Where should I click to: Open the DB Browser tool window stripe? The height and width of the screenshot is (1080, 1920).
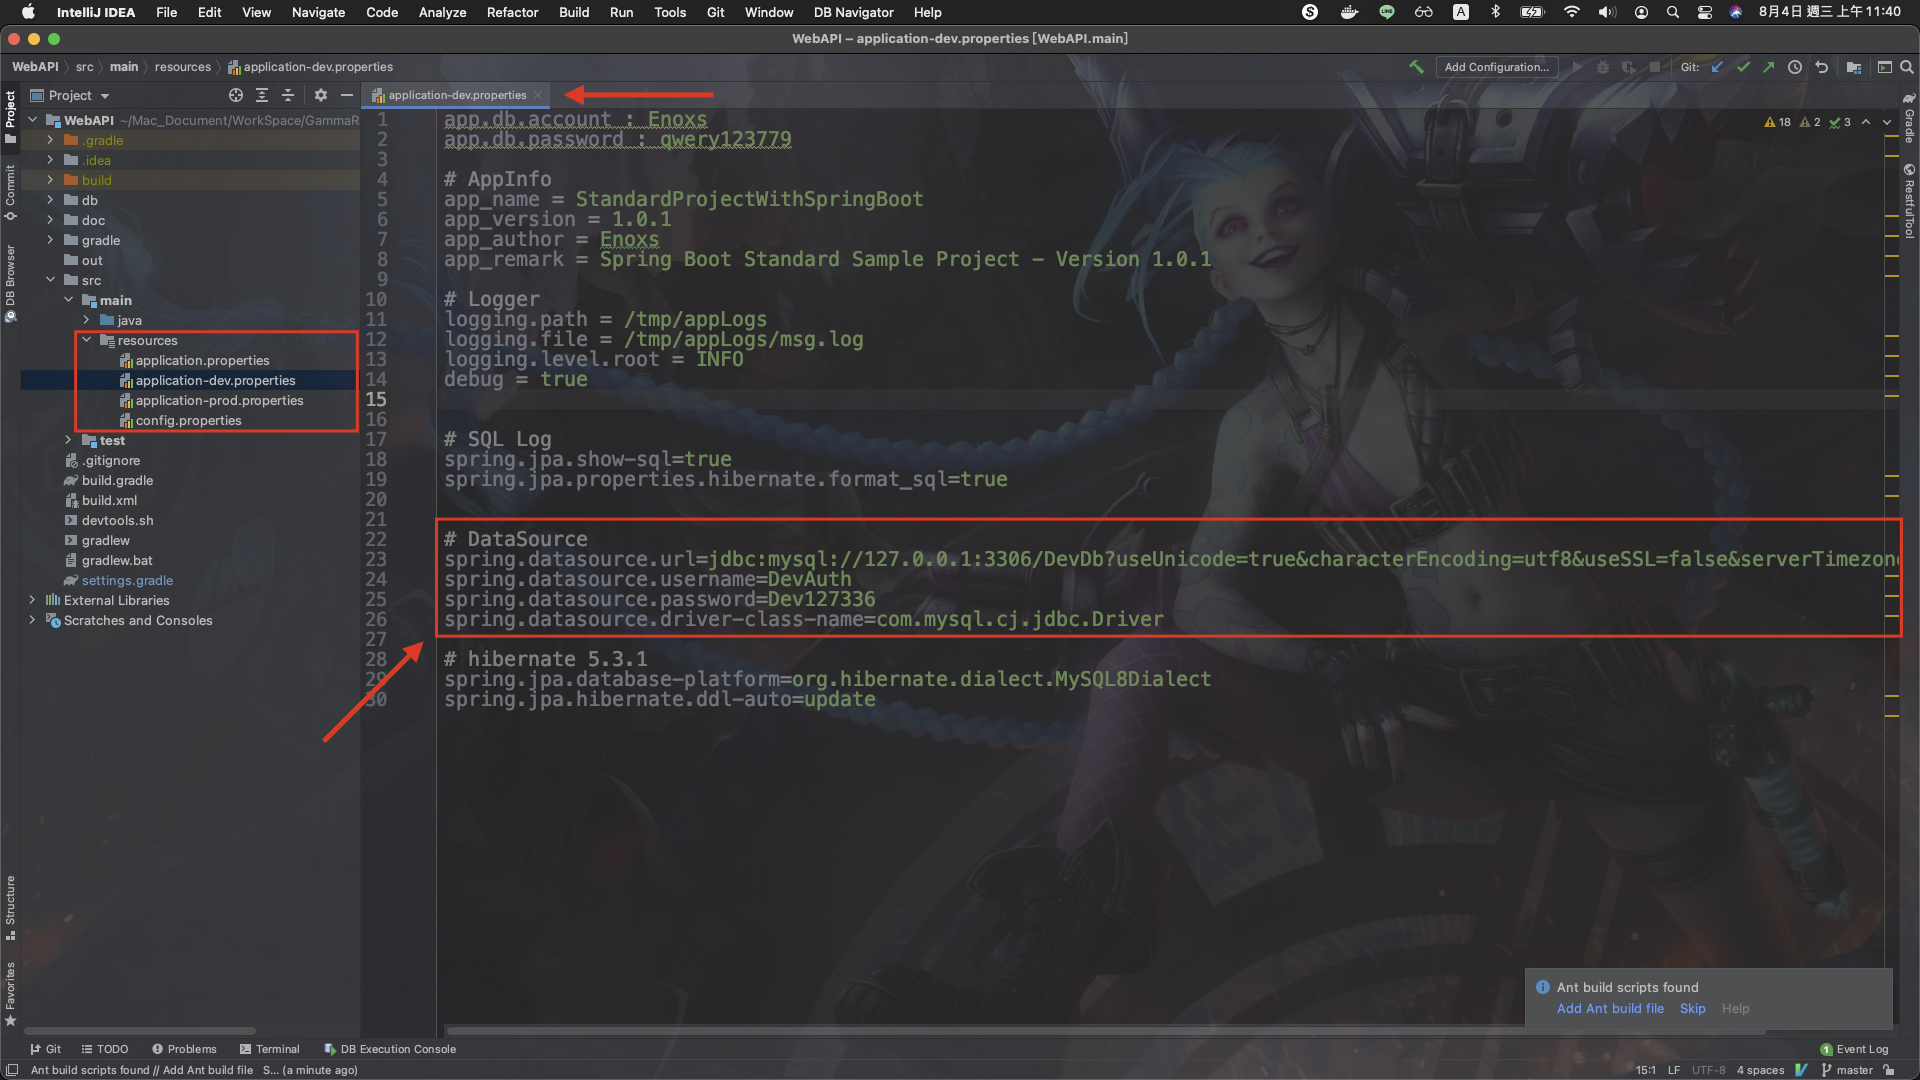click(10, 283)
